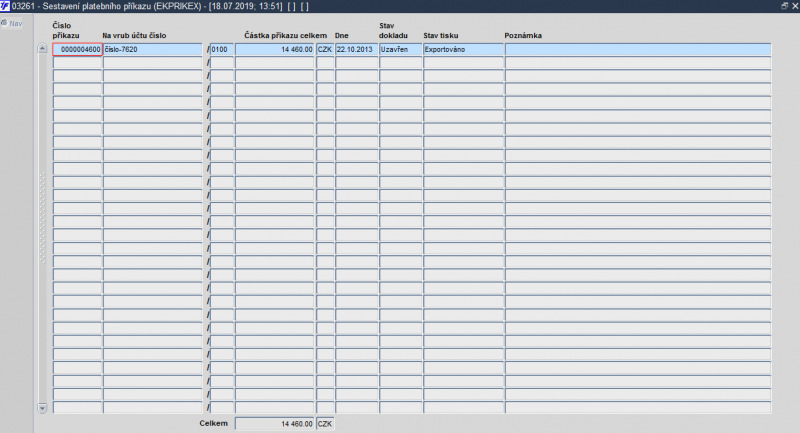Viewport: 800px width, 433px height.
Task: Click account field číslo-7620
Action: click(x=153, y=49)
